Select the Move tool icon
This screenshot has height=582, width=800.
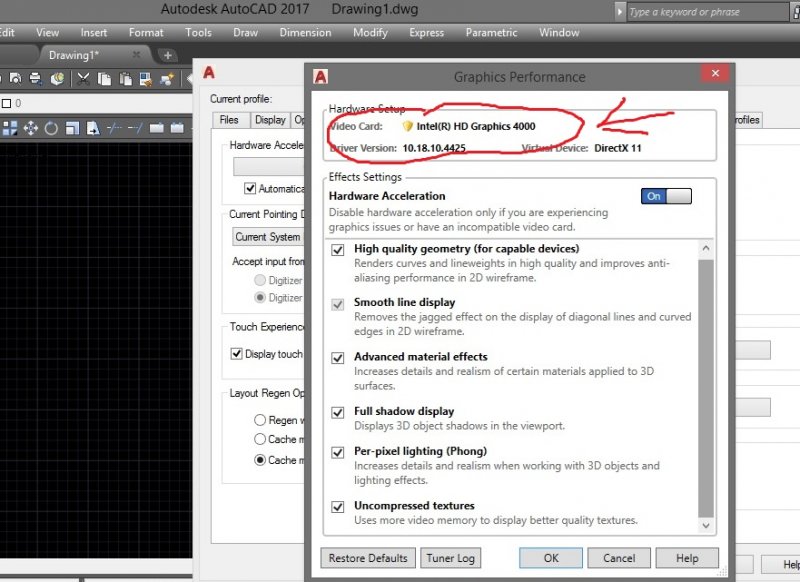pyautogui.click(x=31, y=128)
